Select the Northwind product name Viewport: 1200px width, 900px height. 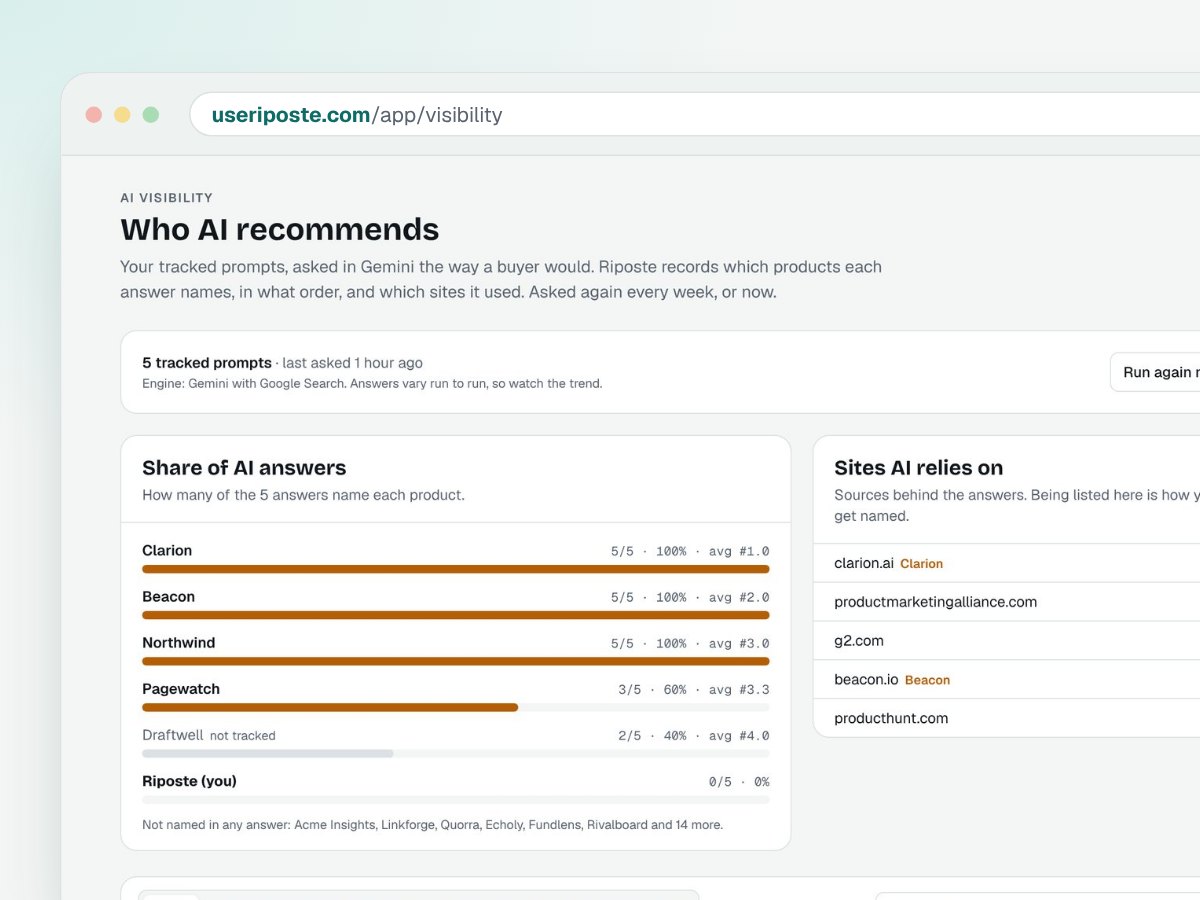click(x=179, y=643)
